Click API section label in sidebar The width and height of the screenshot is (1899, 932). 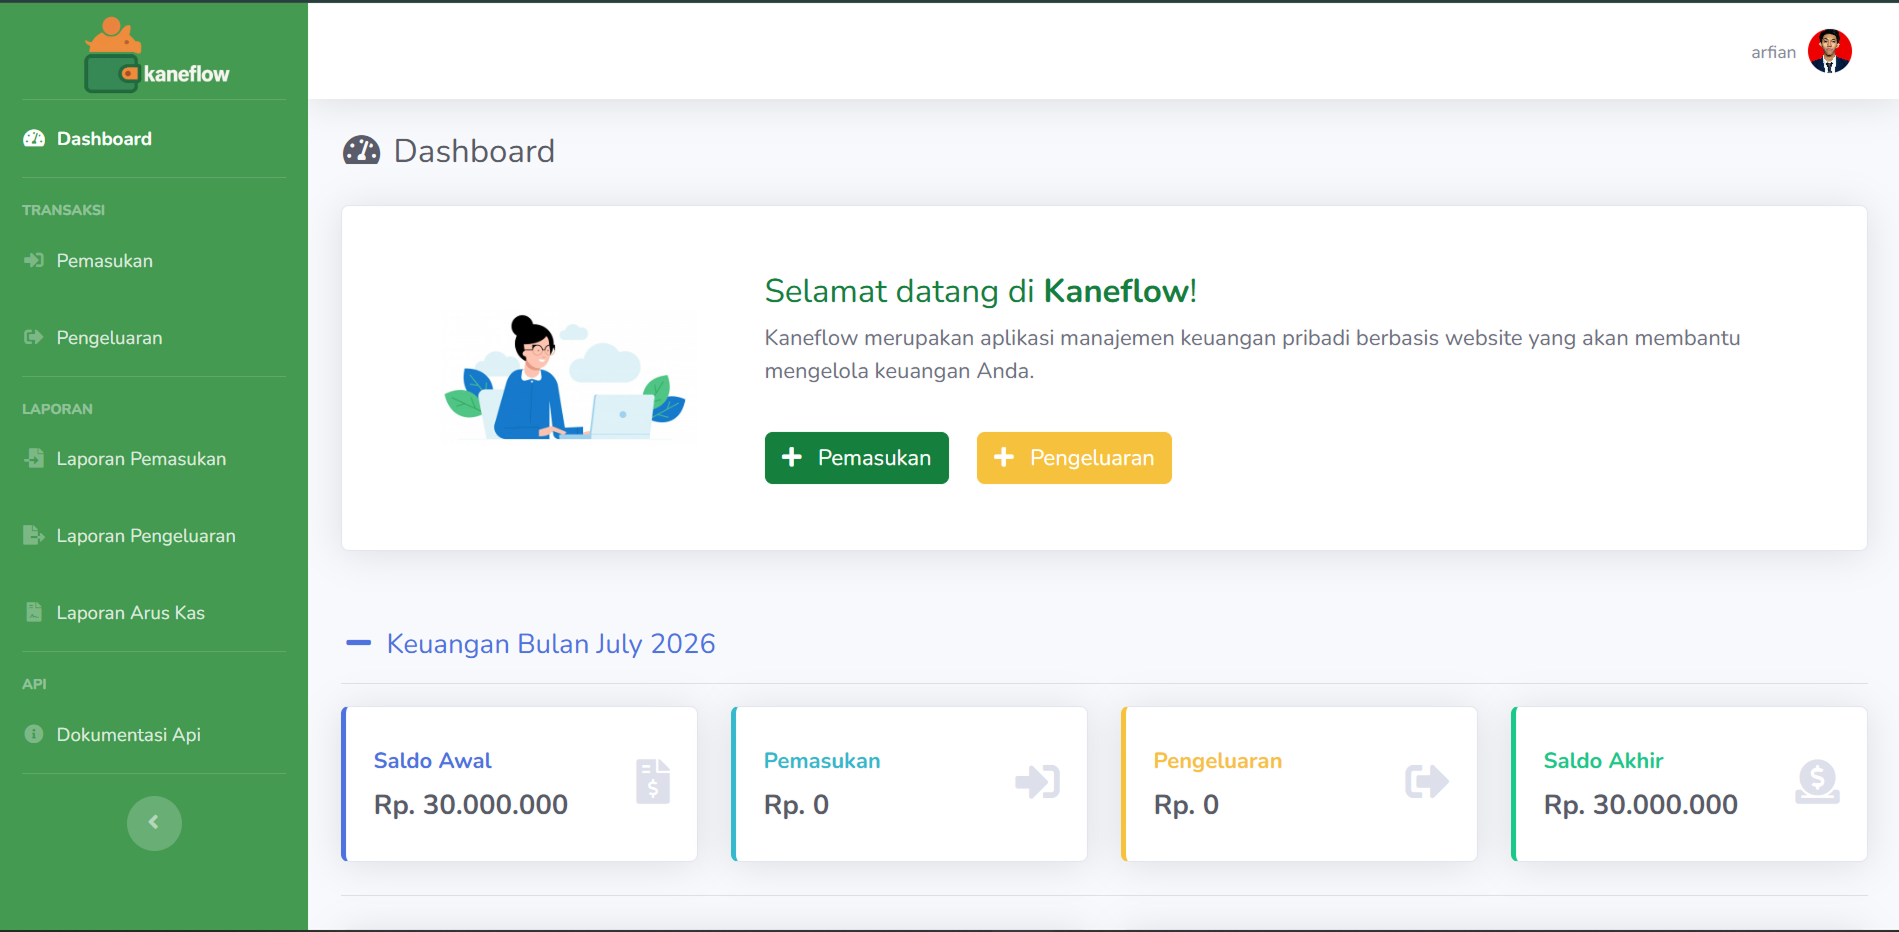(x=34, y=684)
